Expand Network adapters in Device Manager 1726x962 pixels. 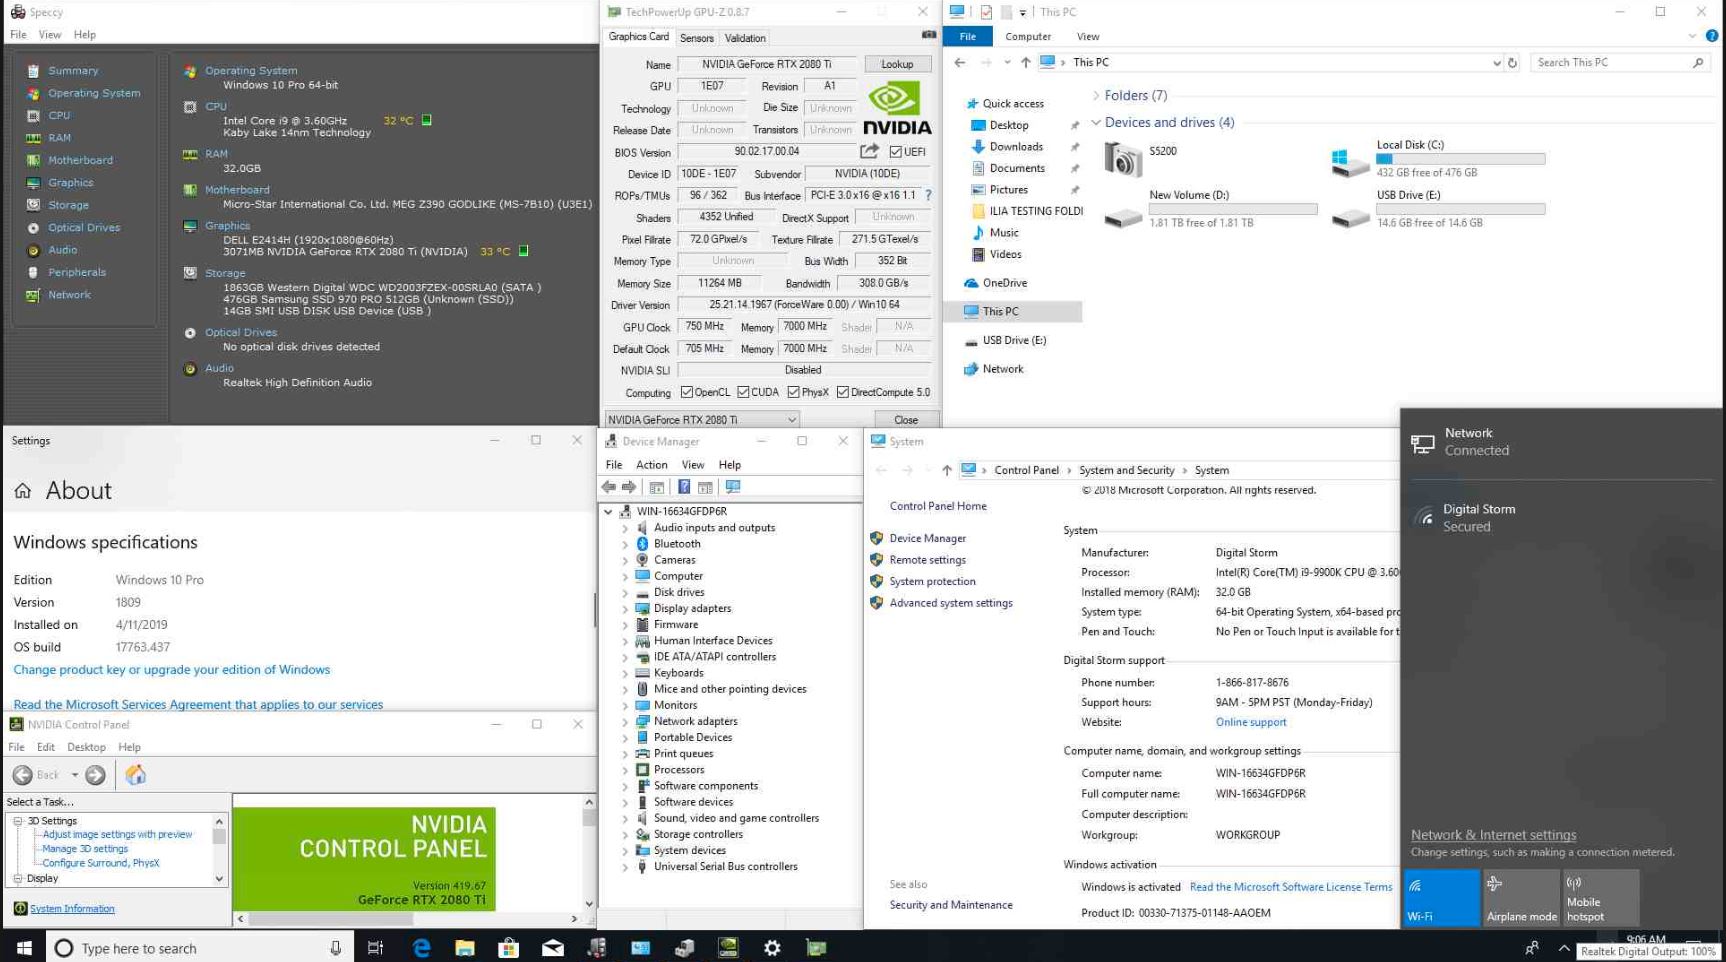tap(626, 722)
